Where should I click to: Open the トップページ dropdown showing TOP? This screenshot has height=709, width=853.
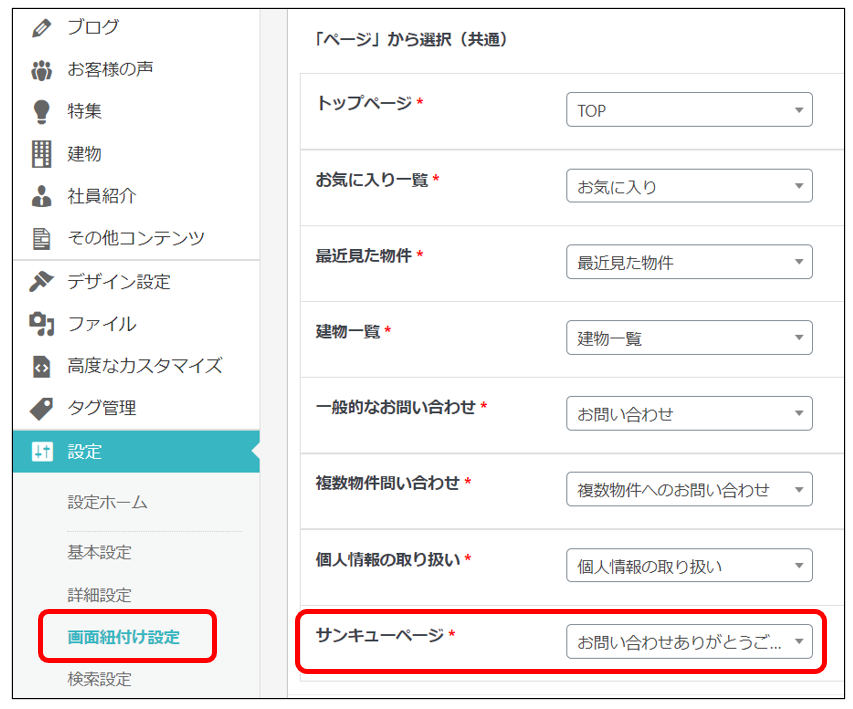689,111
